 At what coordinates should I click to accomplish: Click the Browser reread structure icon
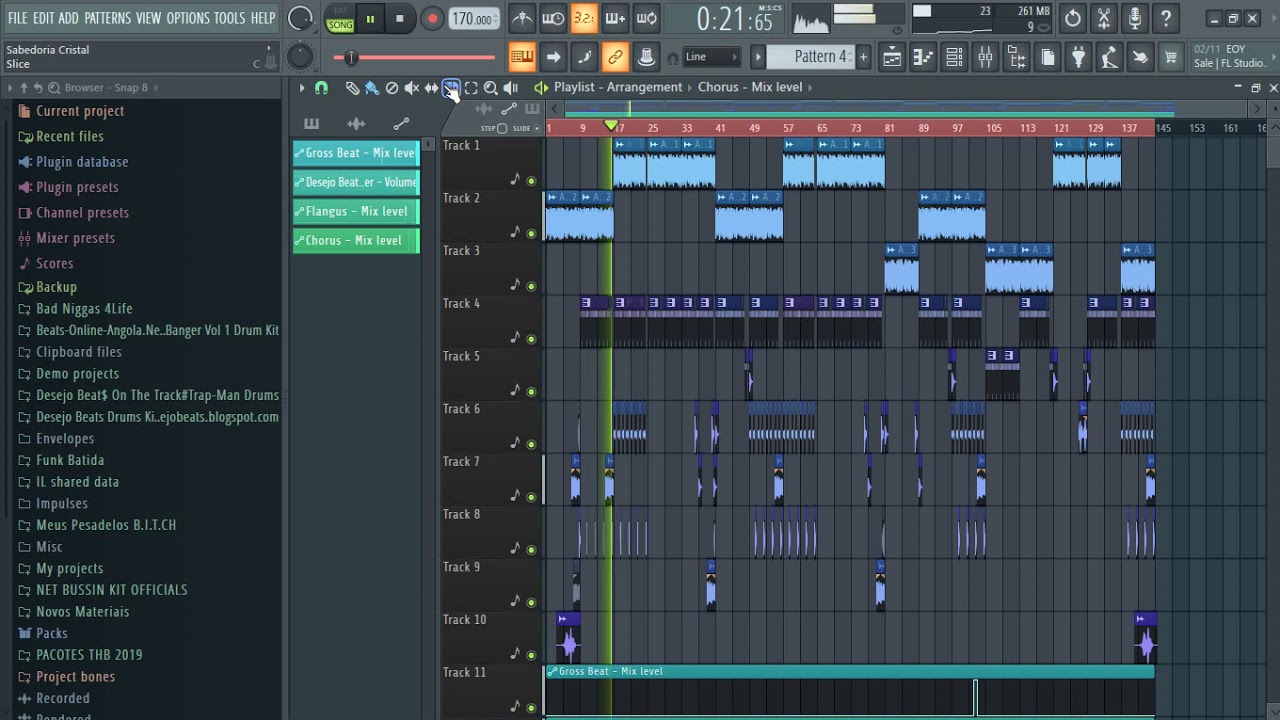(39, 88)
